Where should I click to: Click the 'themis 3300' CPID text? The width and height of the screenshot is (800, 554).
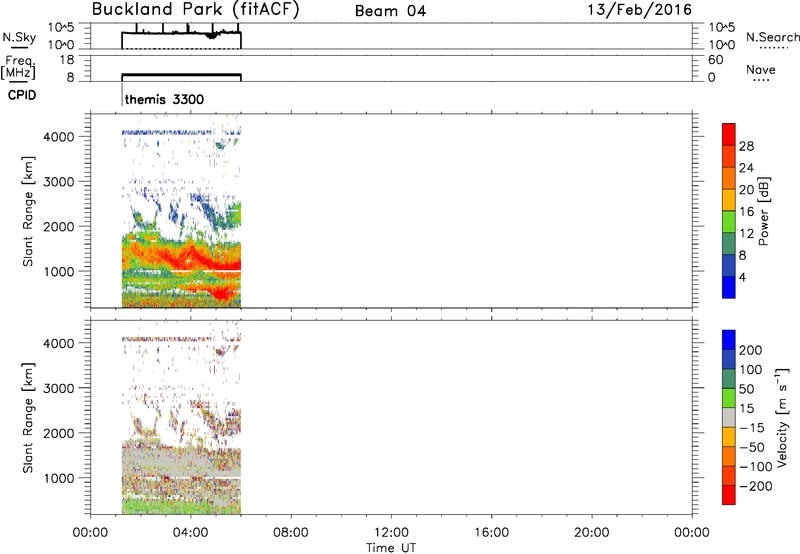[164, 99]
